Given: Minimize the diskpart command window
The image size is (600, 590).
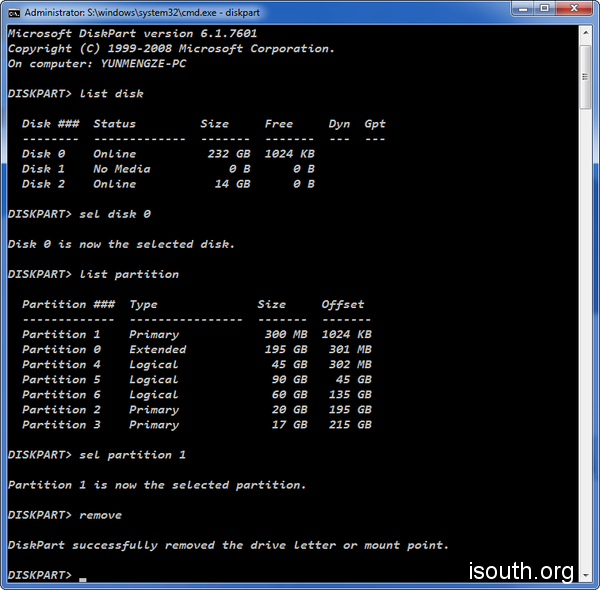Looking at the screenshot, I should [523, 9].
